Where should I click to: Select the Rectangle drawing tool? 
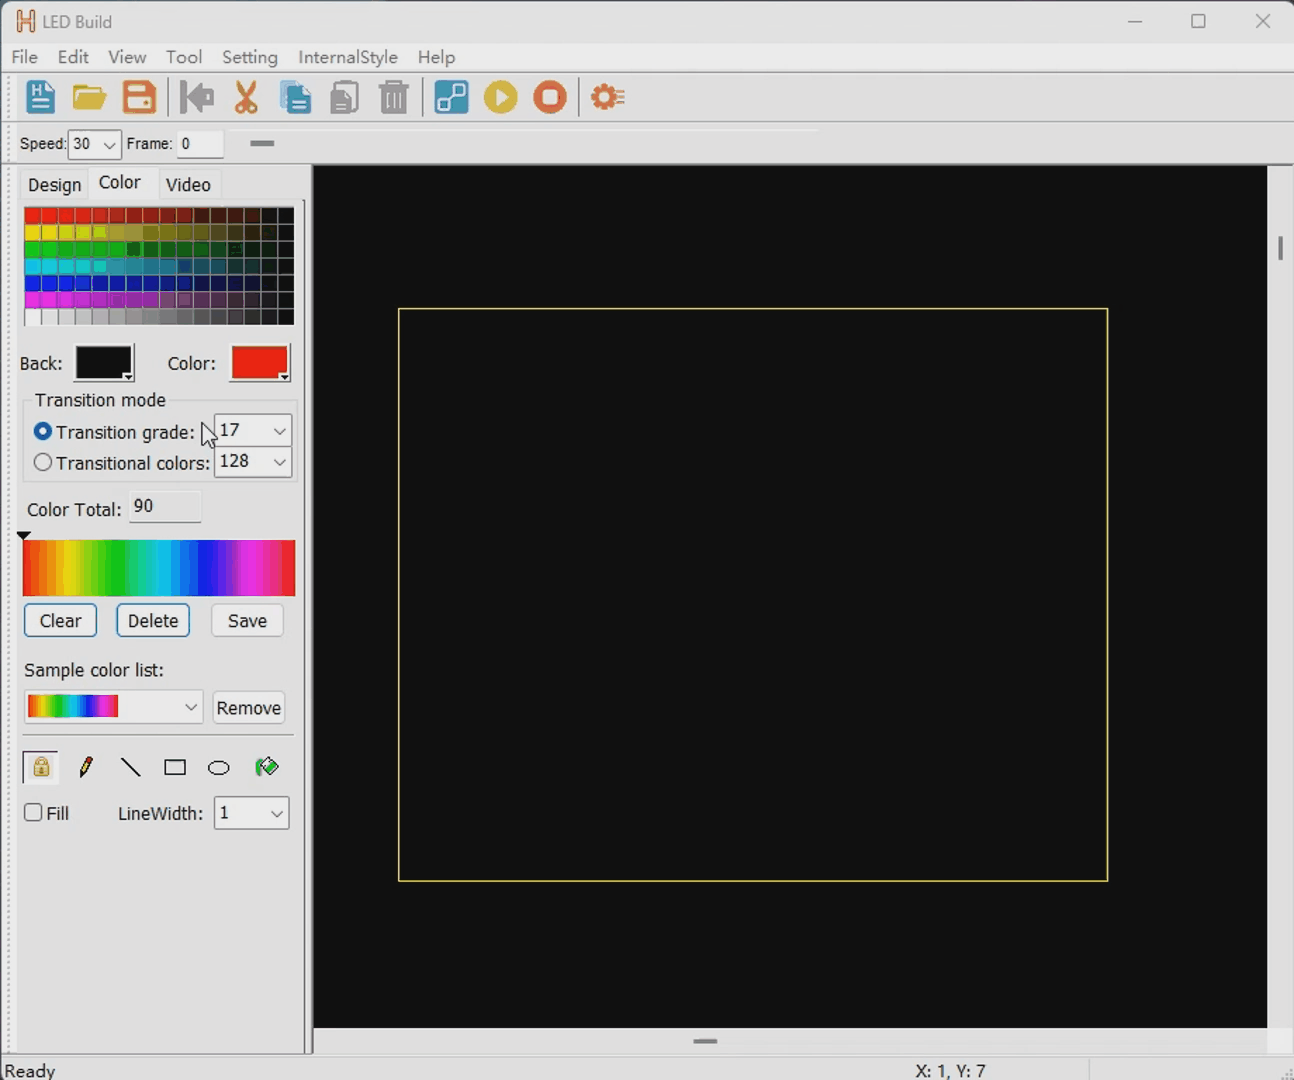175,766
